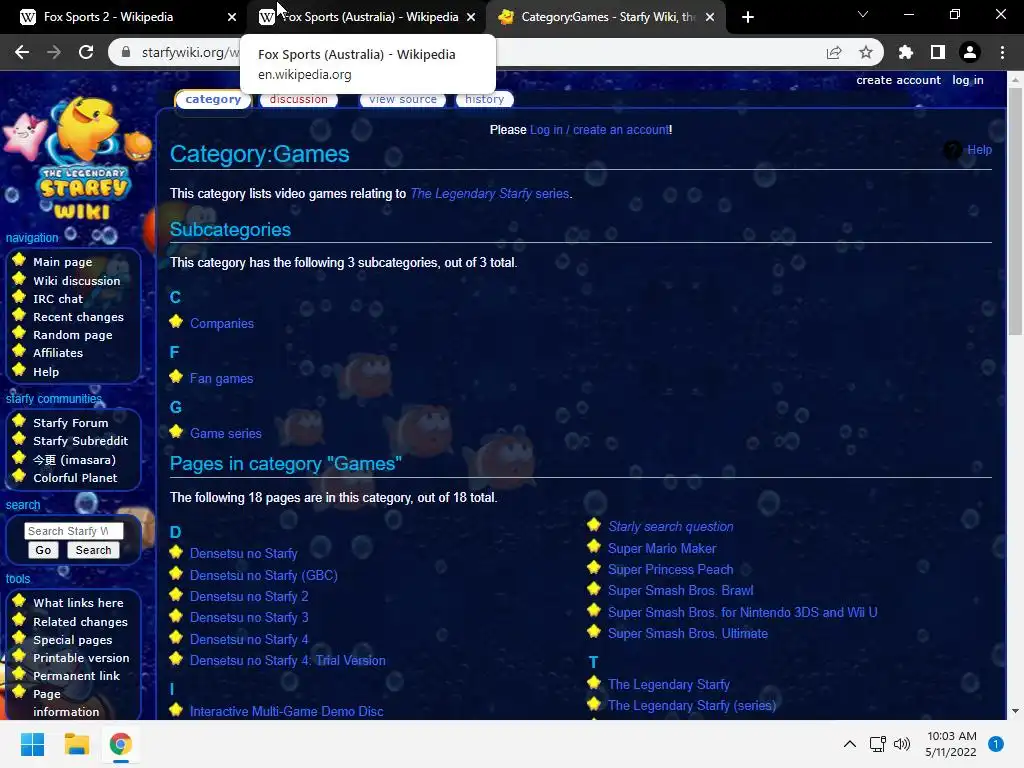Show hidden system tray icons
This screenshot has height=768, width=1024.
click(850, 744)
